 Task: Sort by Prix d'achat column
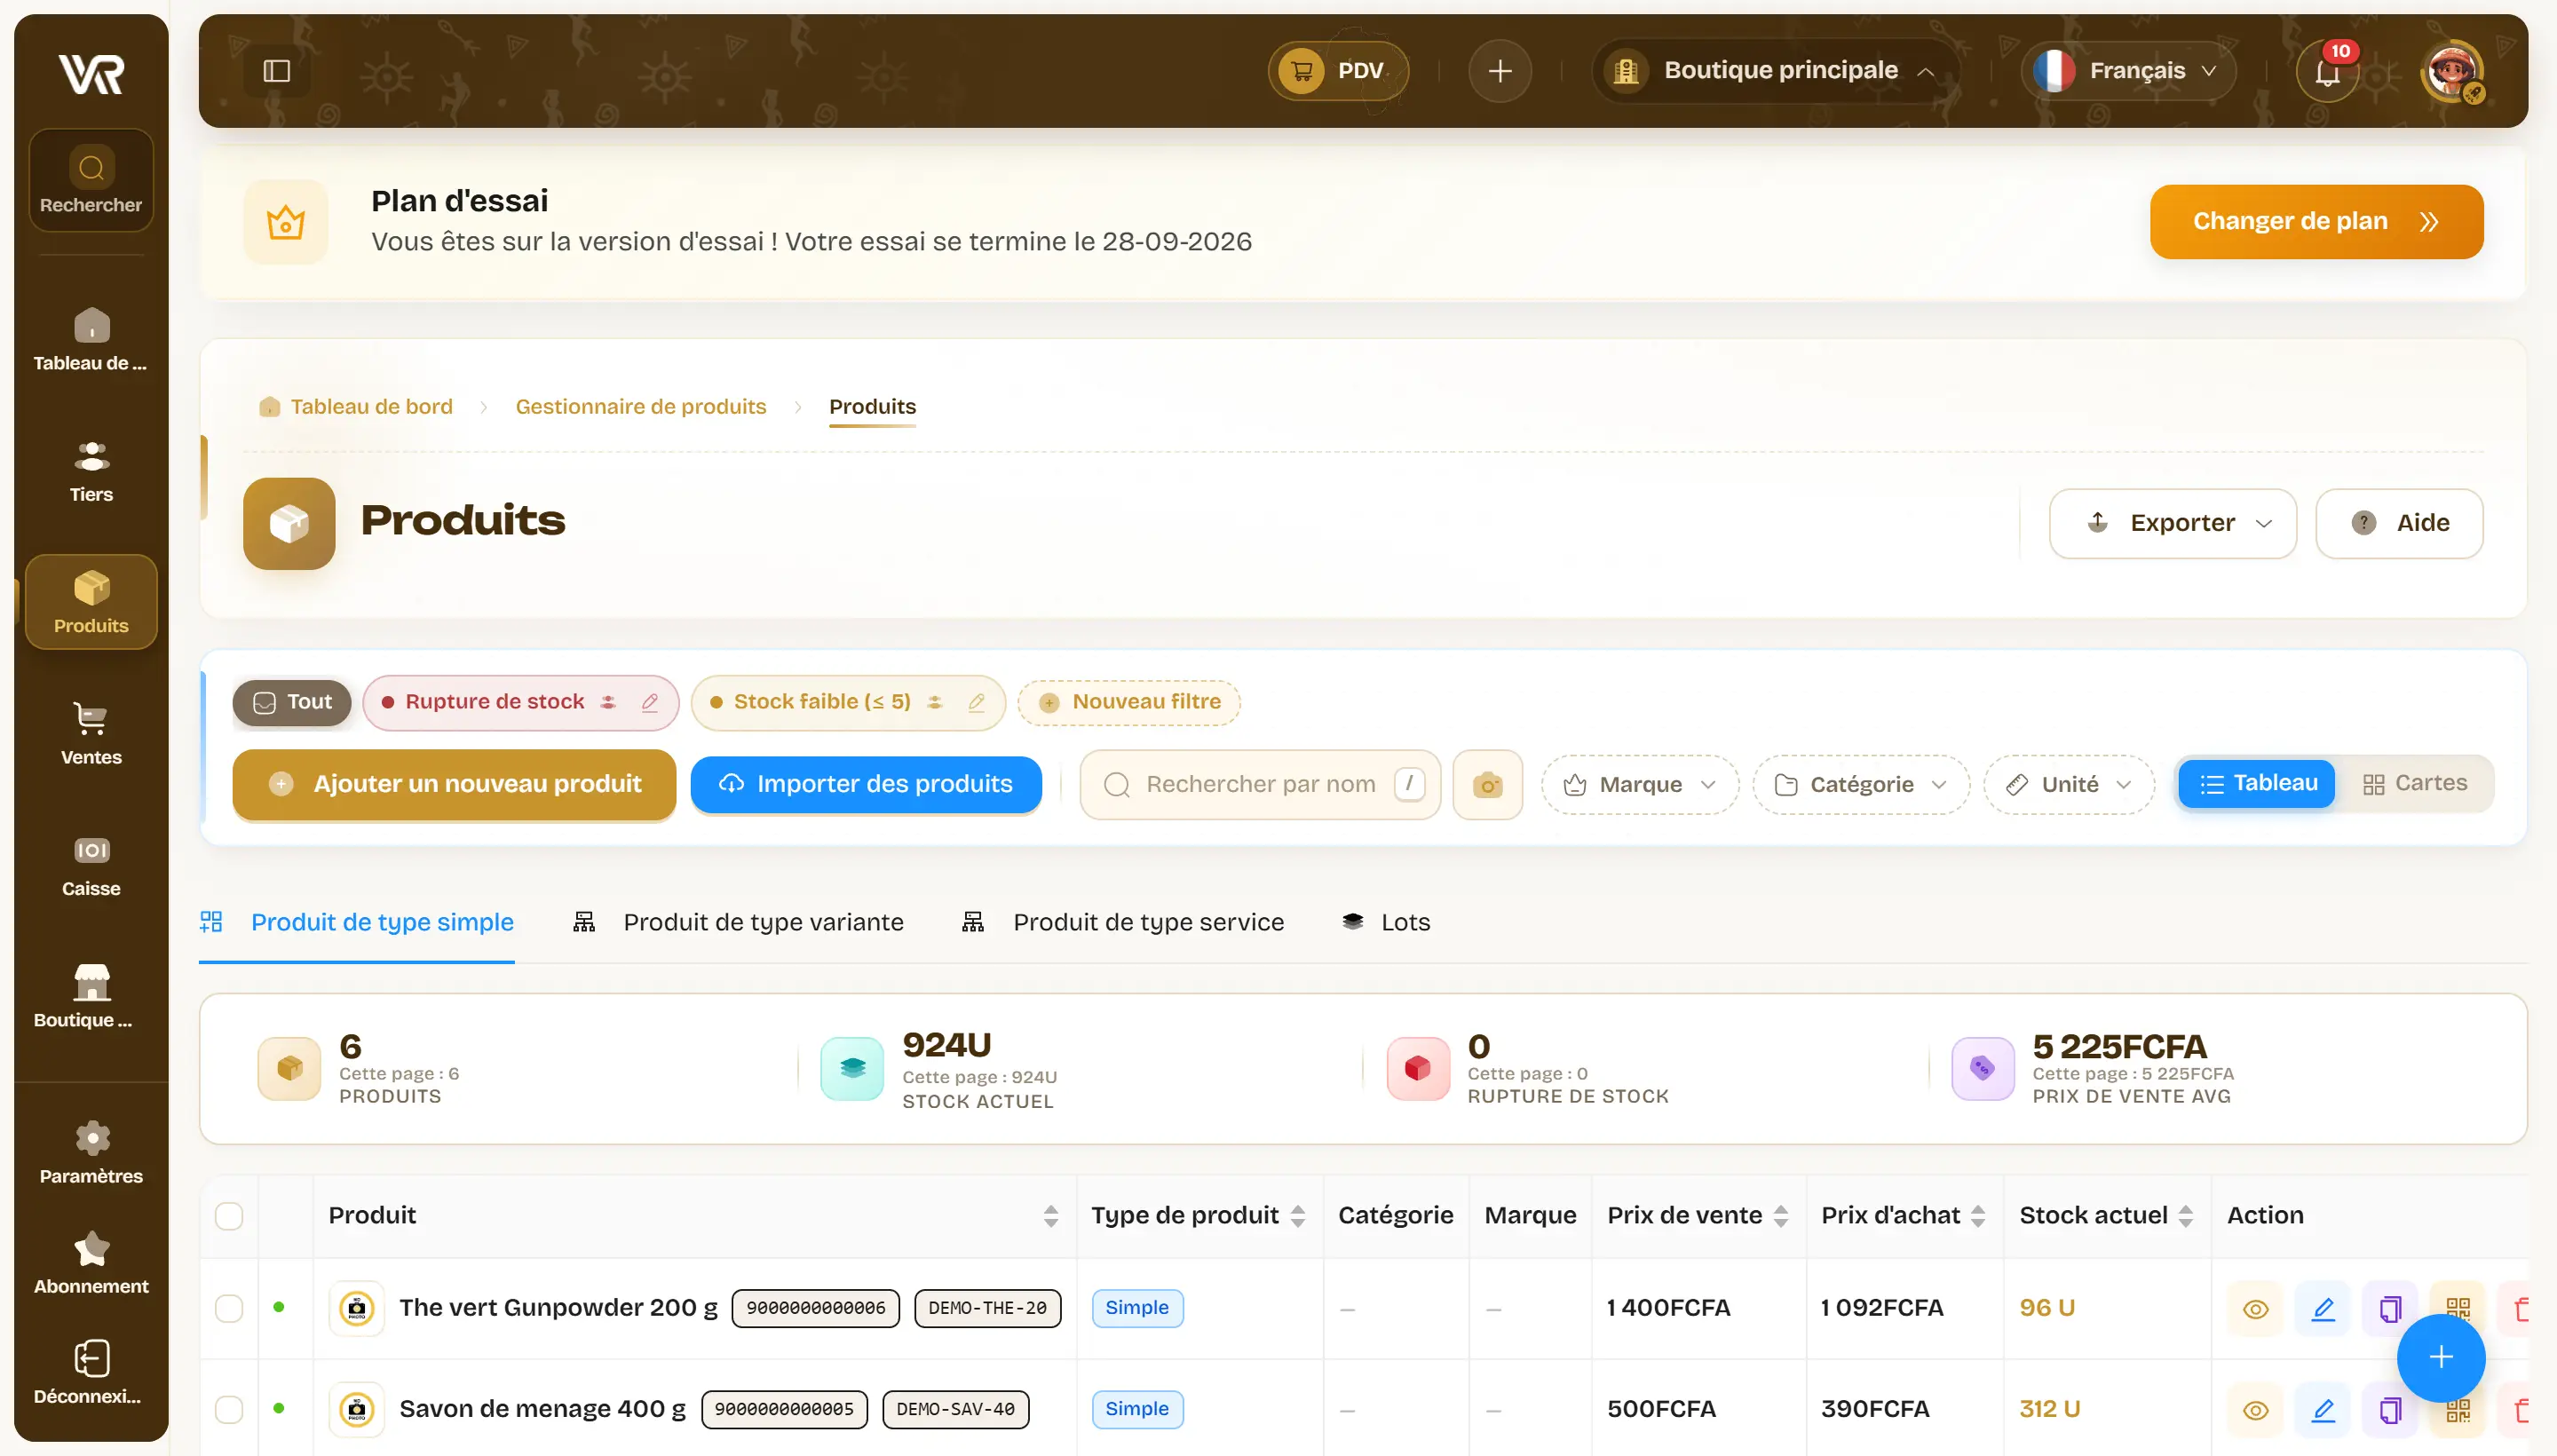[1977, 1216]
